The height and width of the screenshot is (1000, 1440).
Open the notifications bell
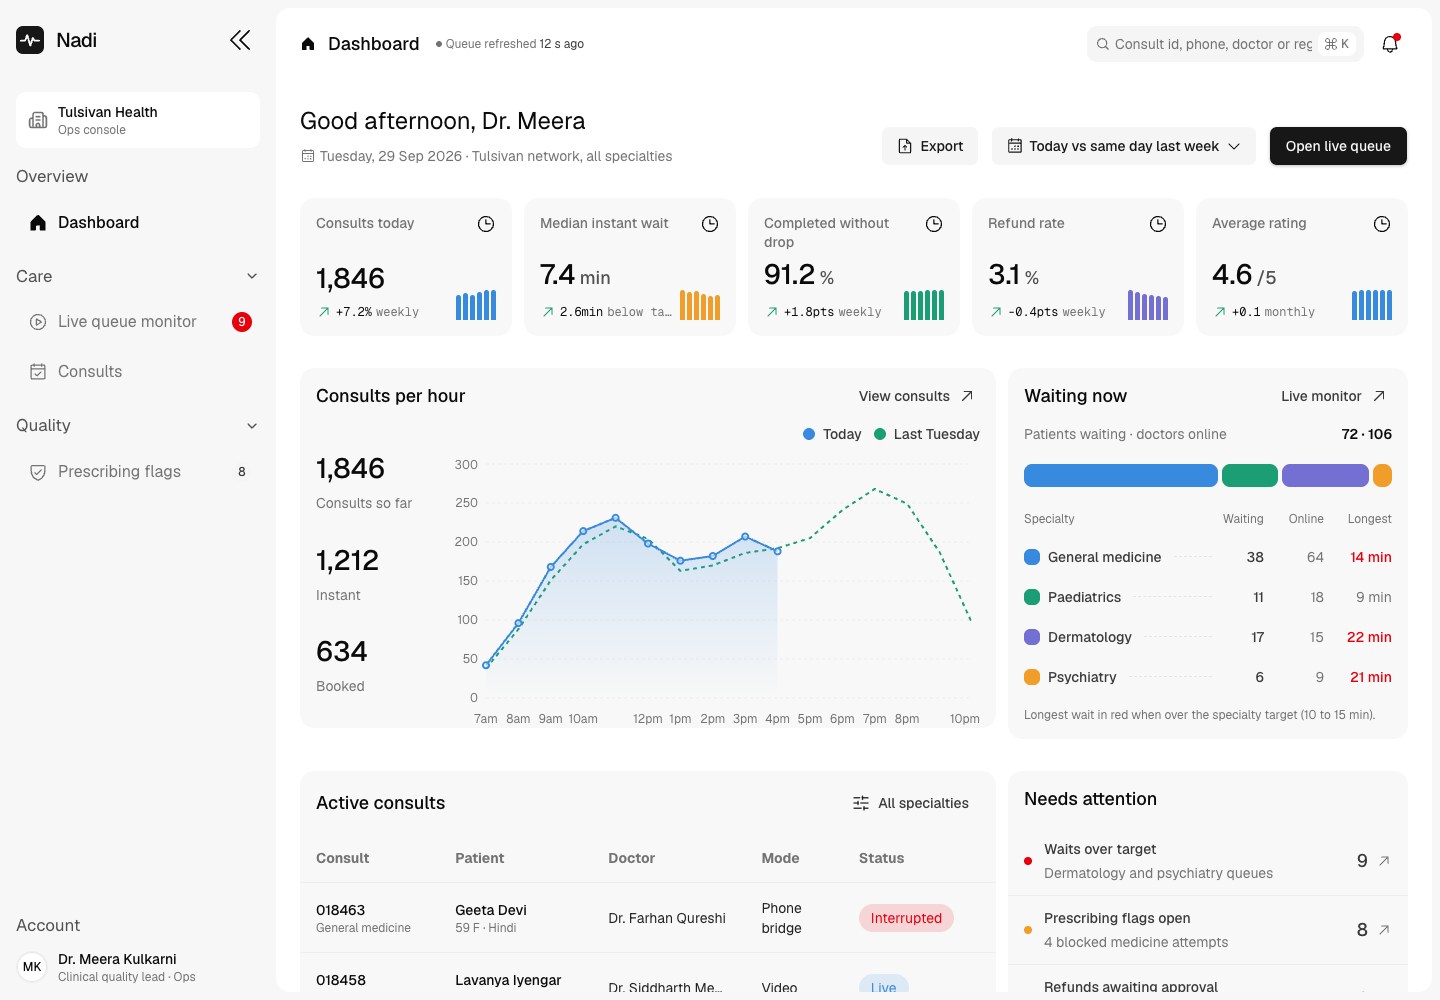tap(1390, 44)
